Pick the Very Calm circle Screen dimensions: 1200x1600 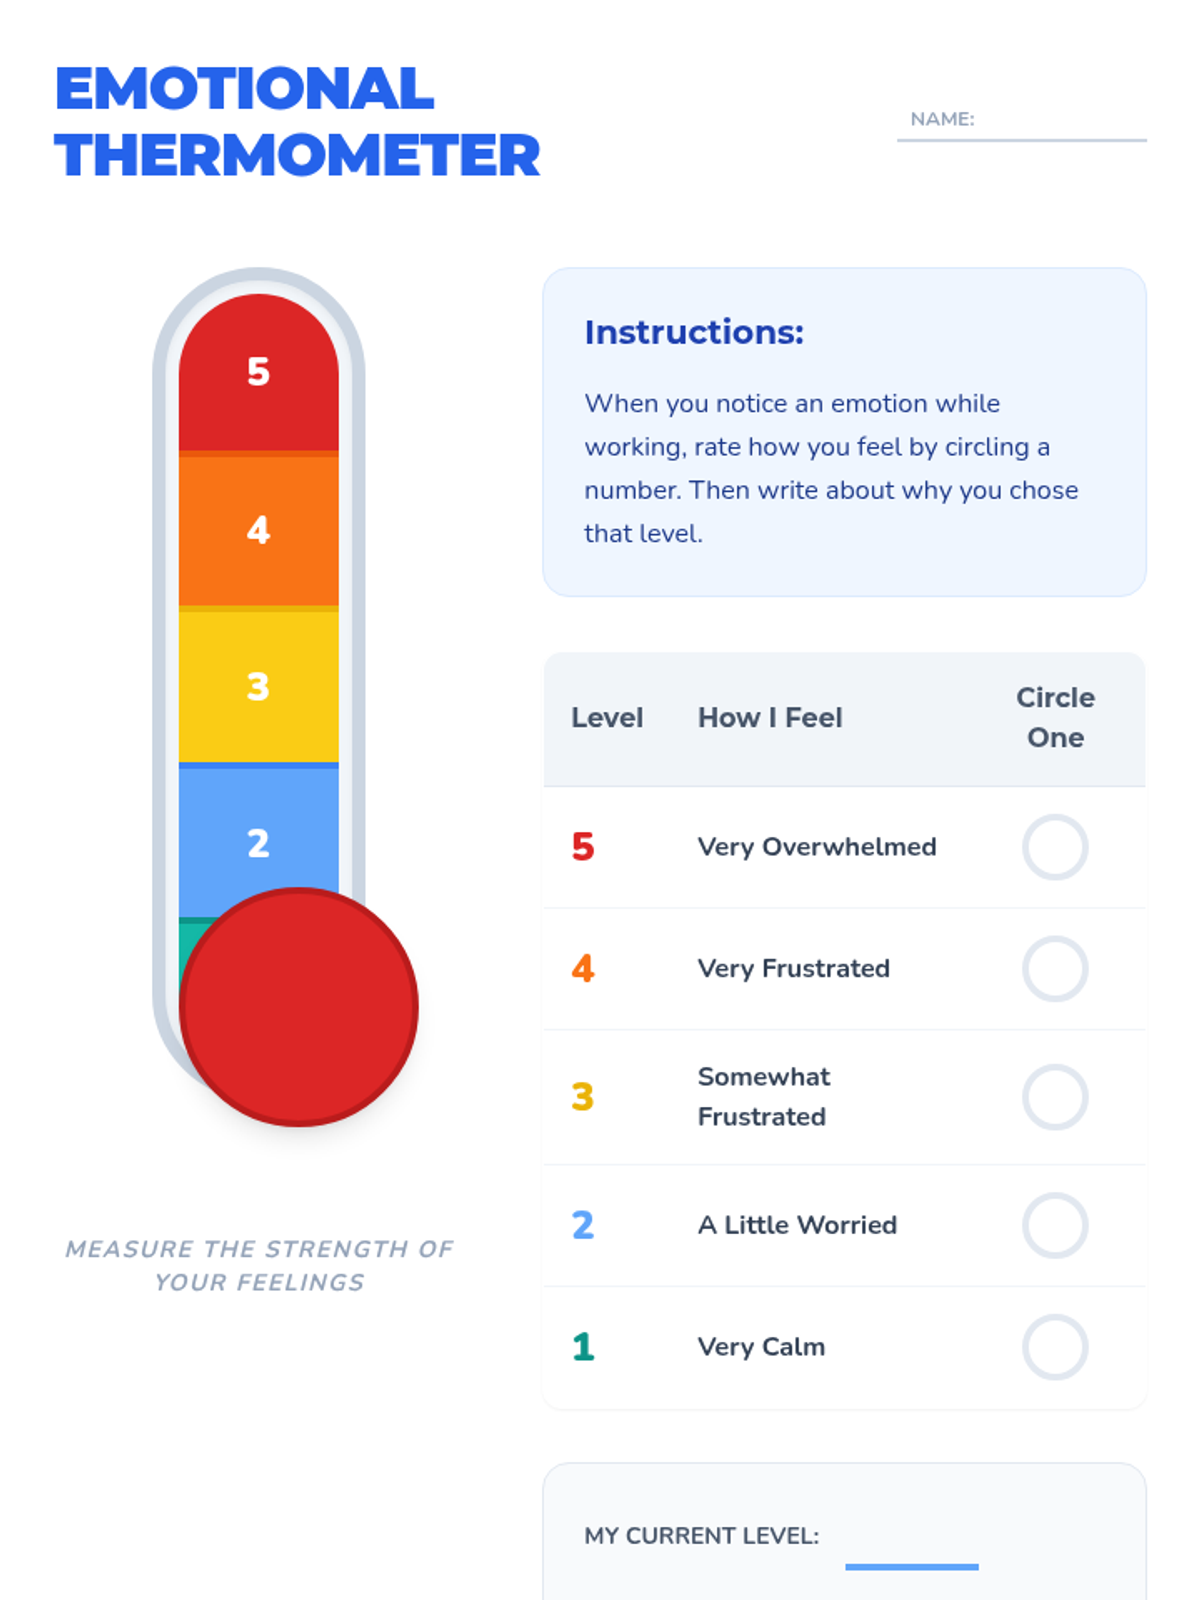coord(1055,1347)
